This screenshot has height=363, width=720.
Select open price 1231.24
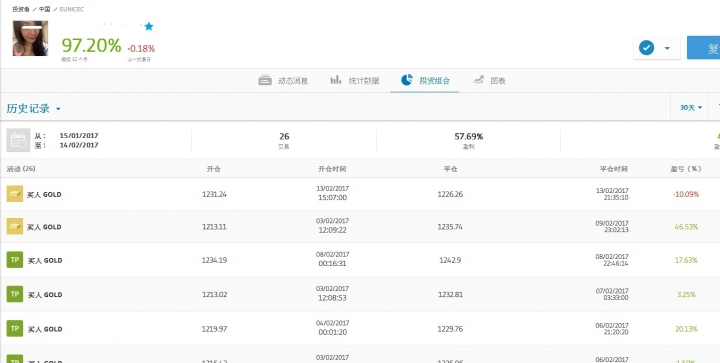(x=214, y=194)
